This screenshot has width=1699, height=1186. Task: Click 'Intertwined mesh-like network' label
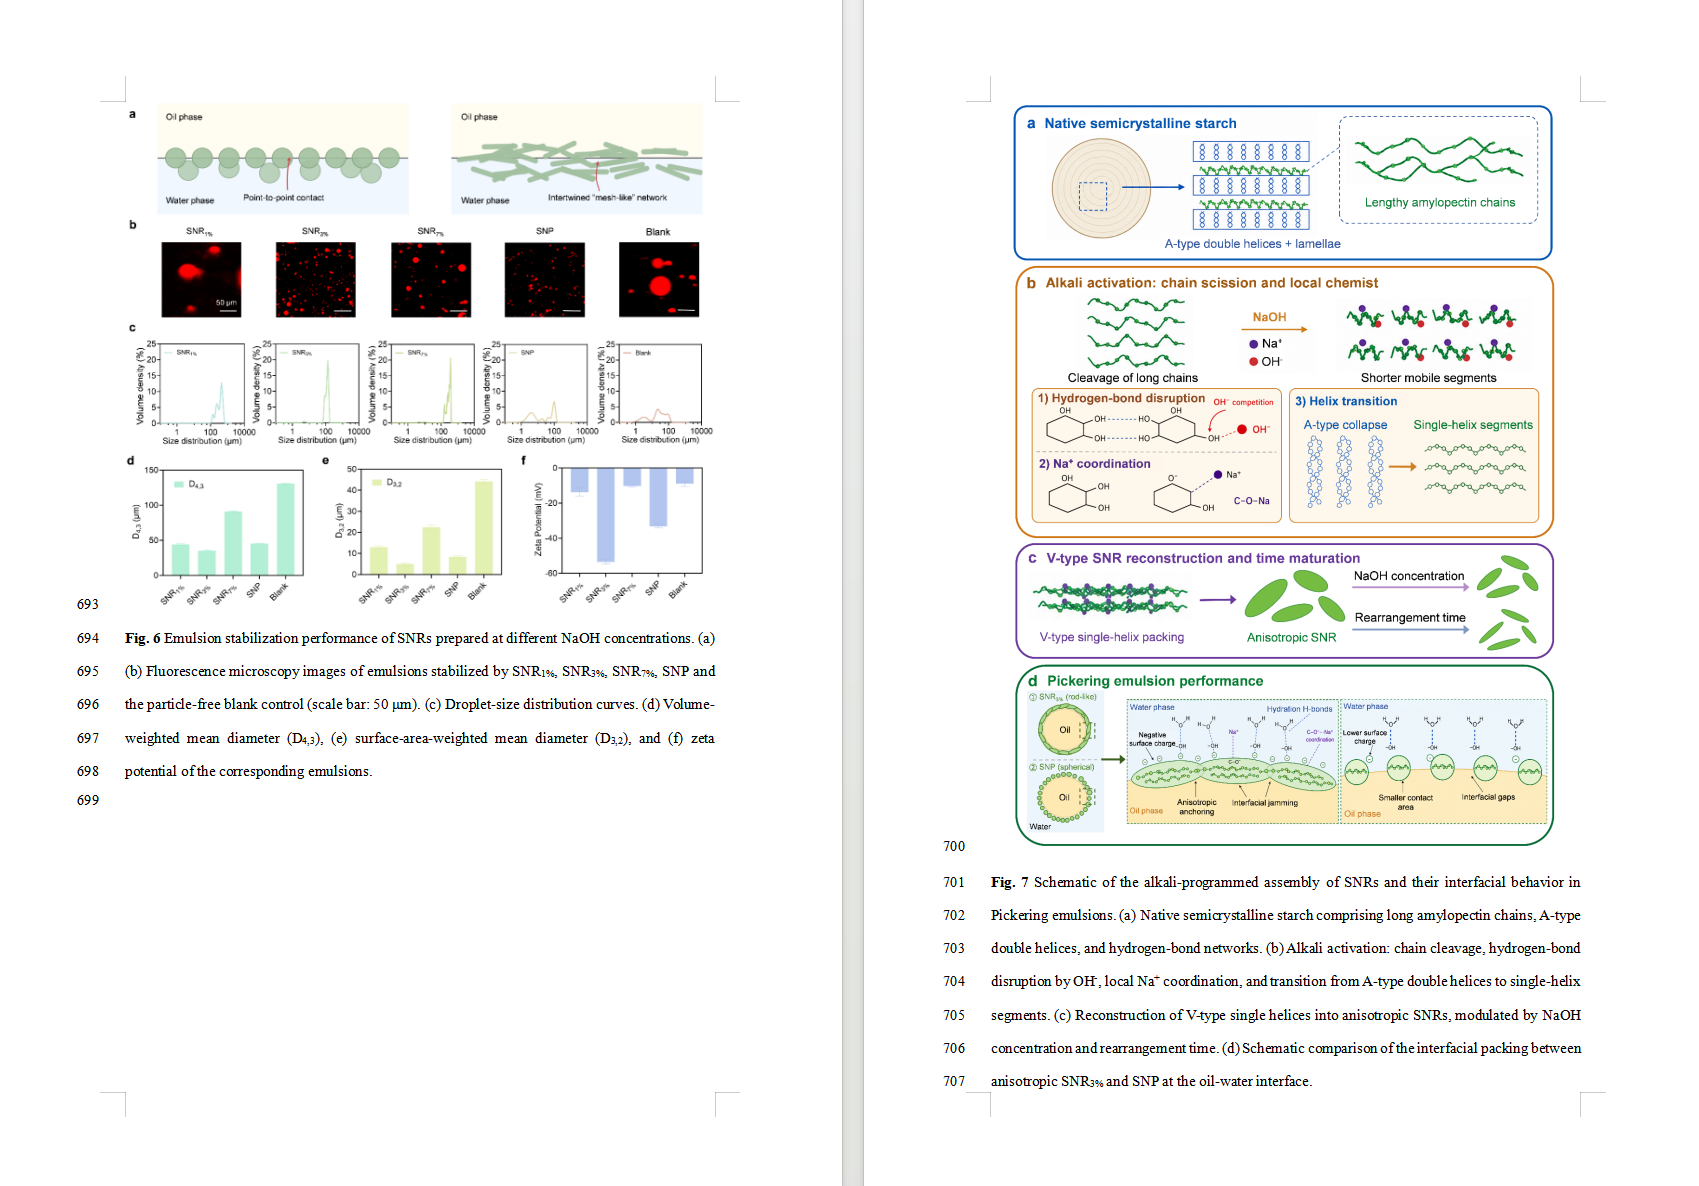(x=607, y=198)
